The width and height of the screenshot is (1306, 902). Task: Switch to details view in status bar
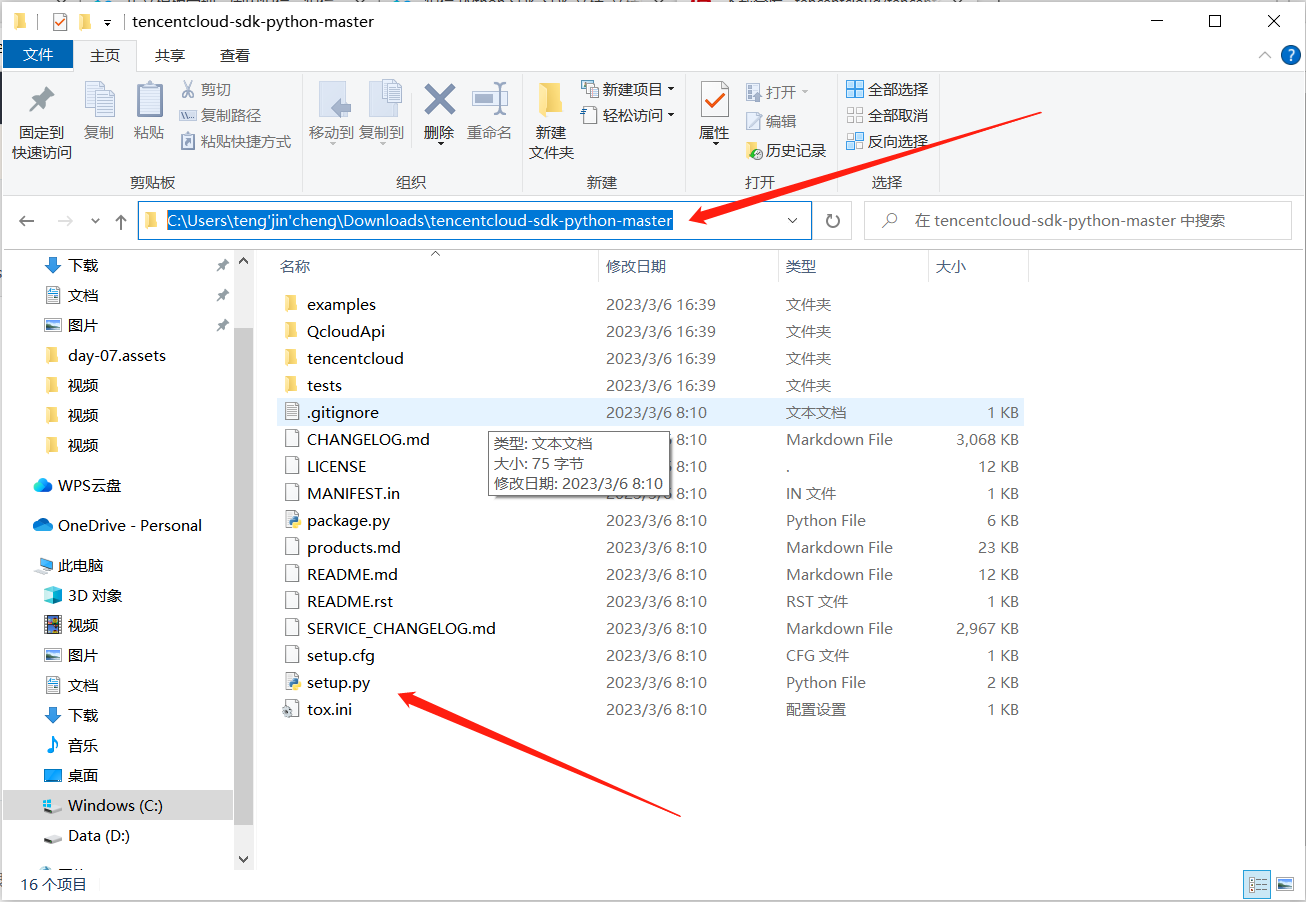point(1258,885)
